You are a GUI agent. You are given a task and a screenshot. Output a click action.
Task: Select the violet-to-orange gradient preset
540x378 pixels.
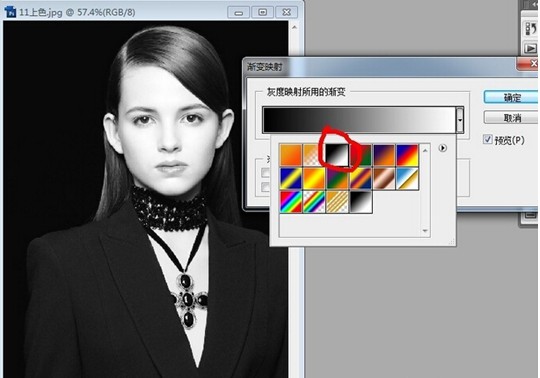point(384,155)
